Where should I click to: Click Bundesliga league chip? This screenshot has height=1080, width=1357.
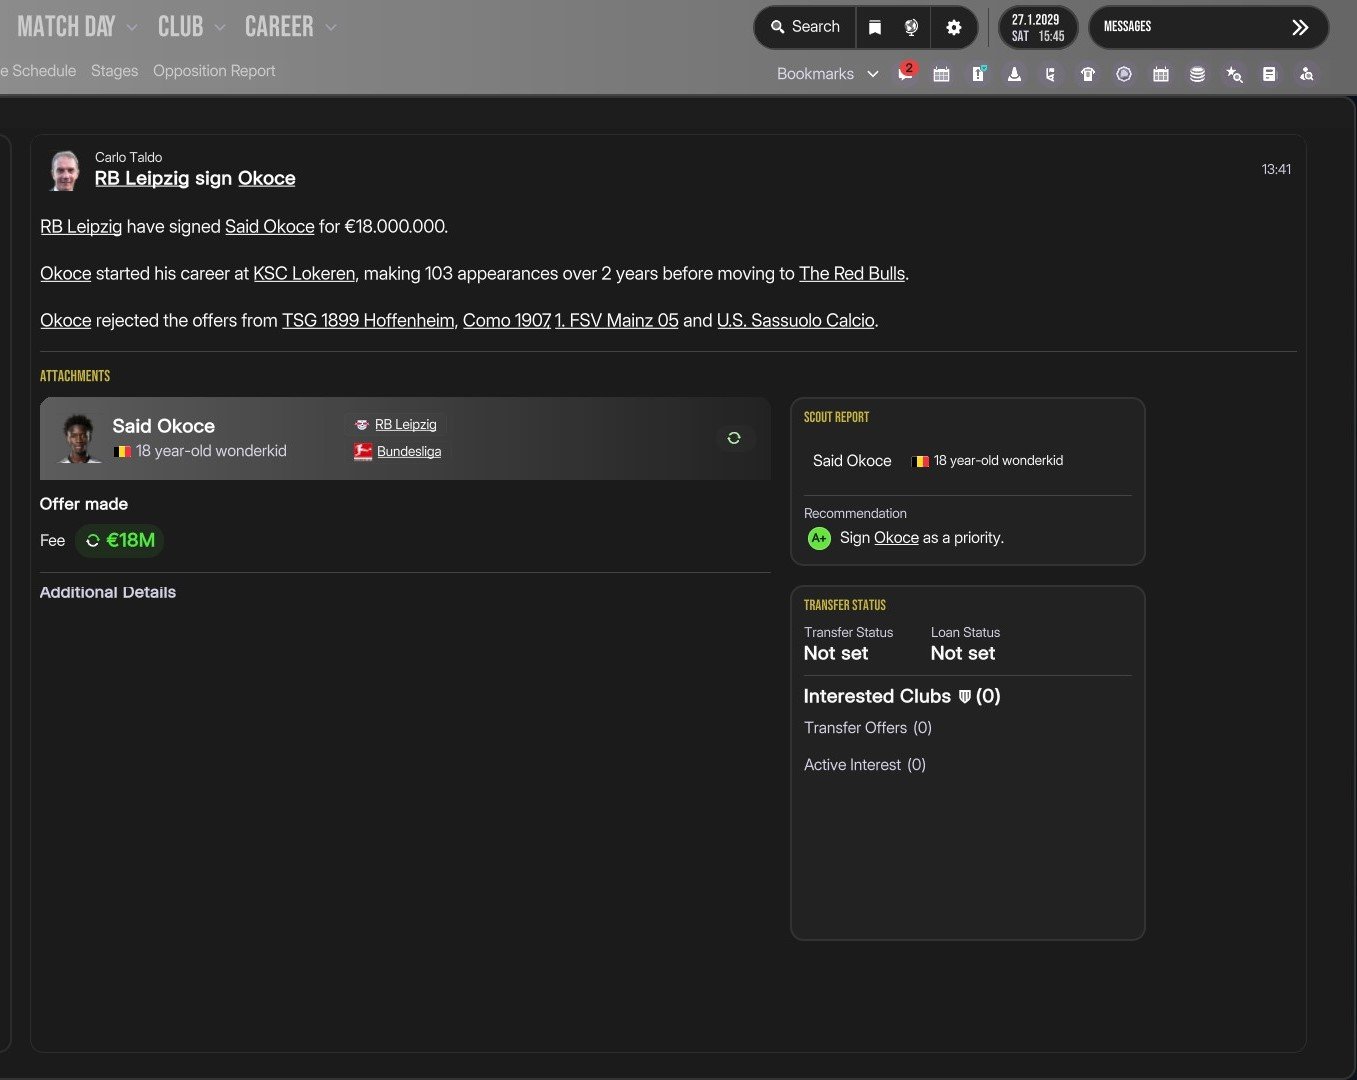(398, 452)
